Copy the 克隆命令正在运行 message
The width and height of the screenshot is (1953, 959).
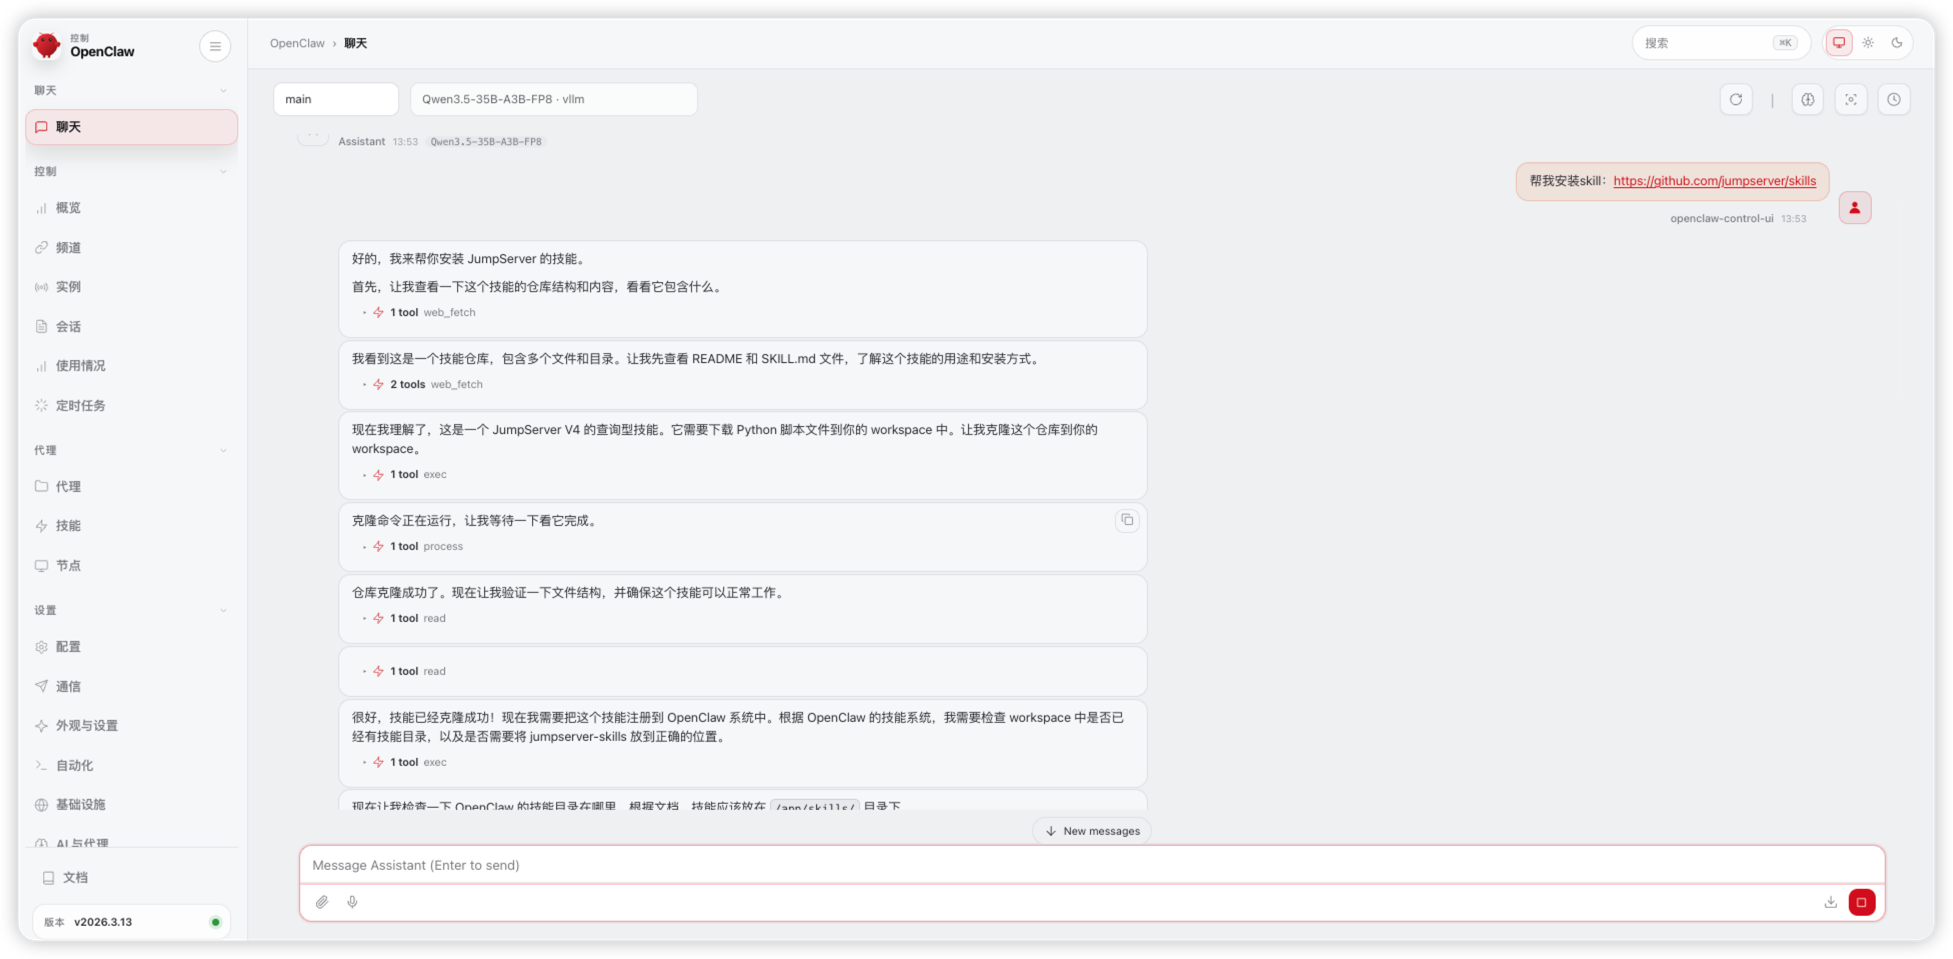(x=1127, y=520)
